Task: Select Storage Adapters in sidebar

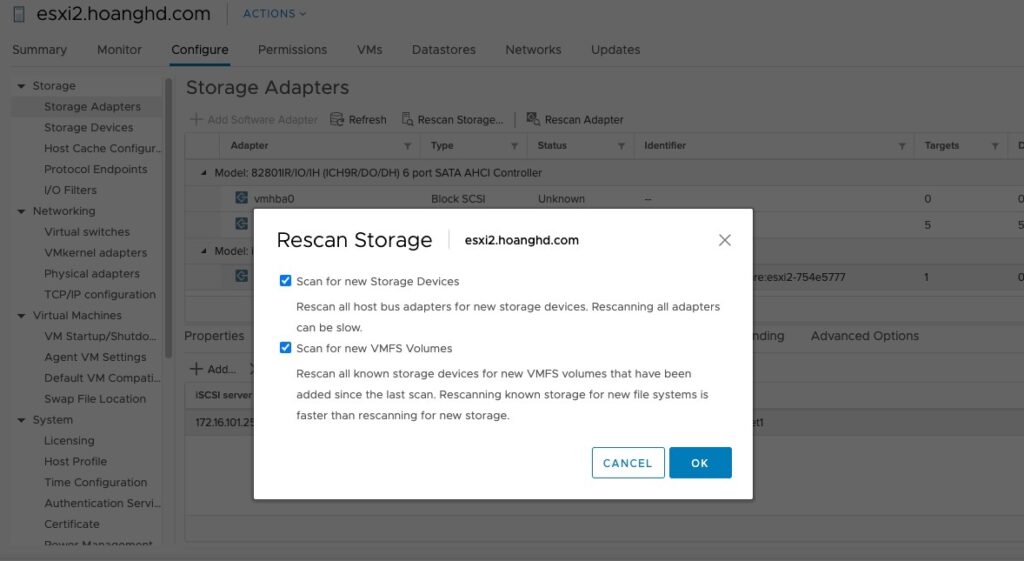Action: (92, 106)
